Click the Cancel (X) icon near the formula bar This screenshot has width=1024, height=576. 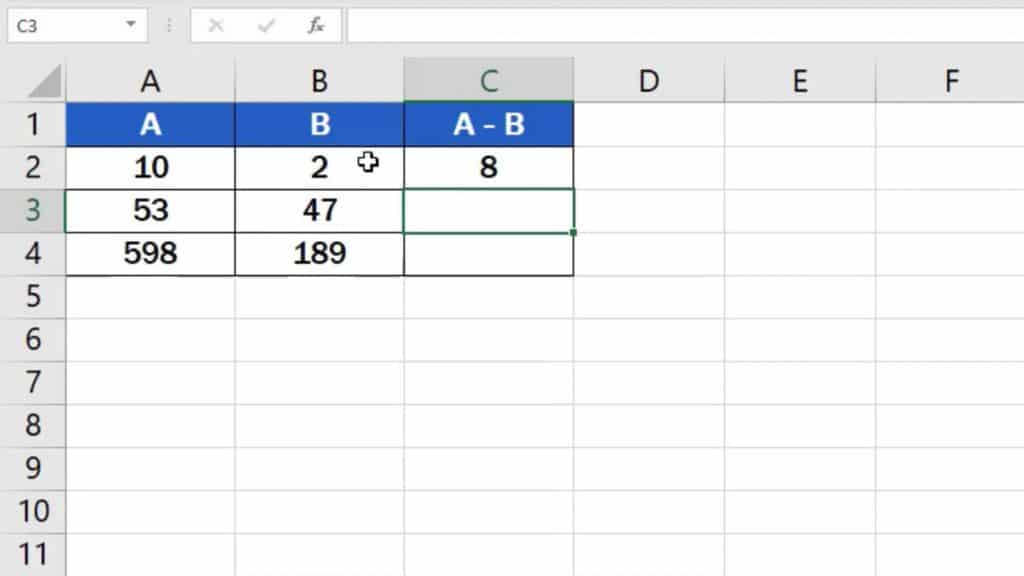pos(217,26)
